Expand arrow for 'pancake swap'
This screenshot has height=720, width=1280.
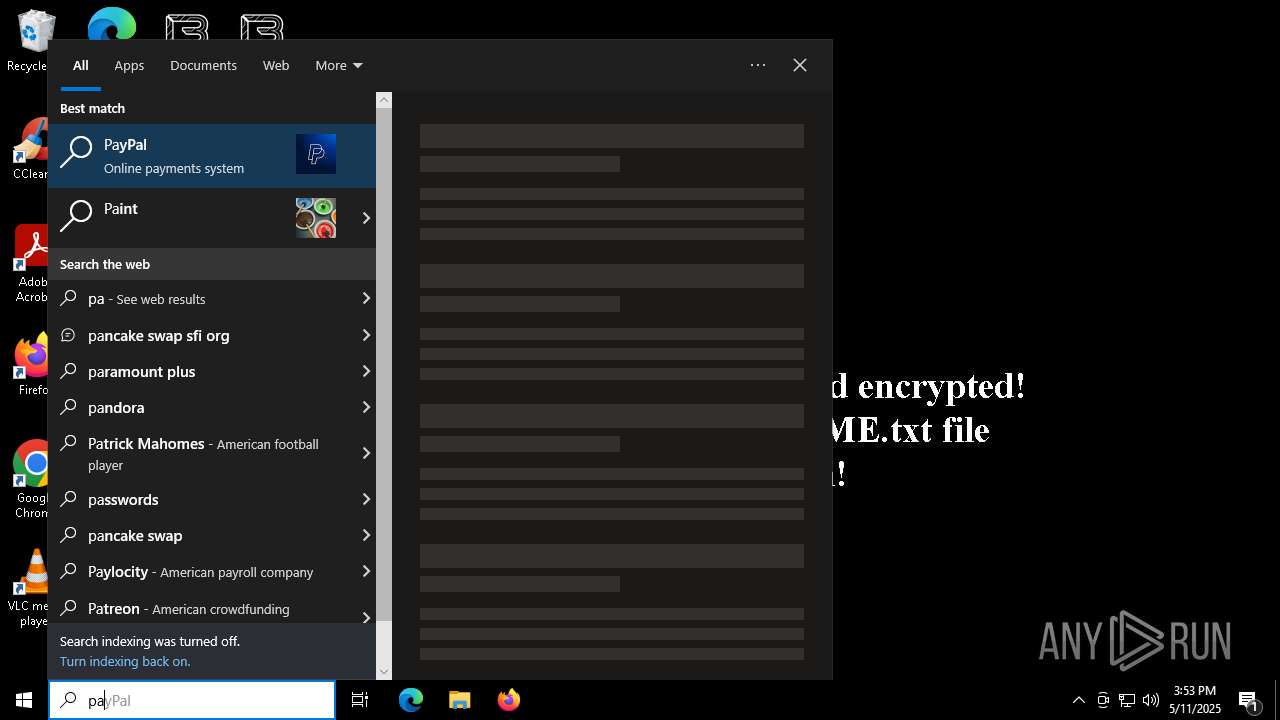point(366,535)
